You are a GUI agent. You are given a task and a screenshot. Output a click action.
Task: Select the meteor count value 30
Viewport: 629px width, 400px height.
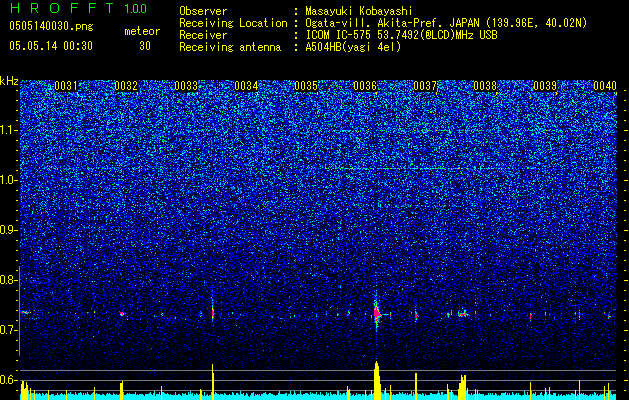145,46
